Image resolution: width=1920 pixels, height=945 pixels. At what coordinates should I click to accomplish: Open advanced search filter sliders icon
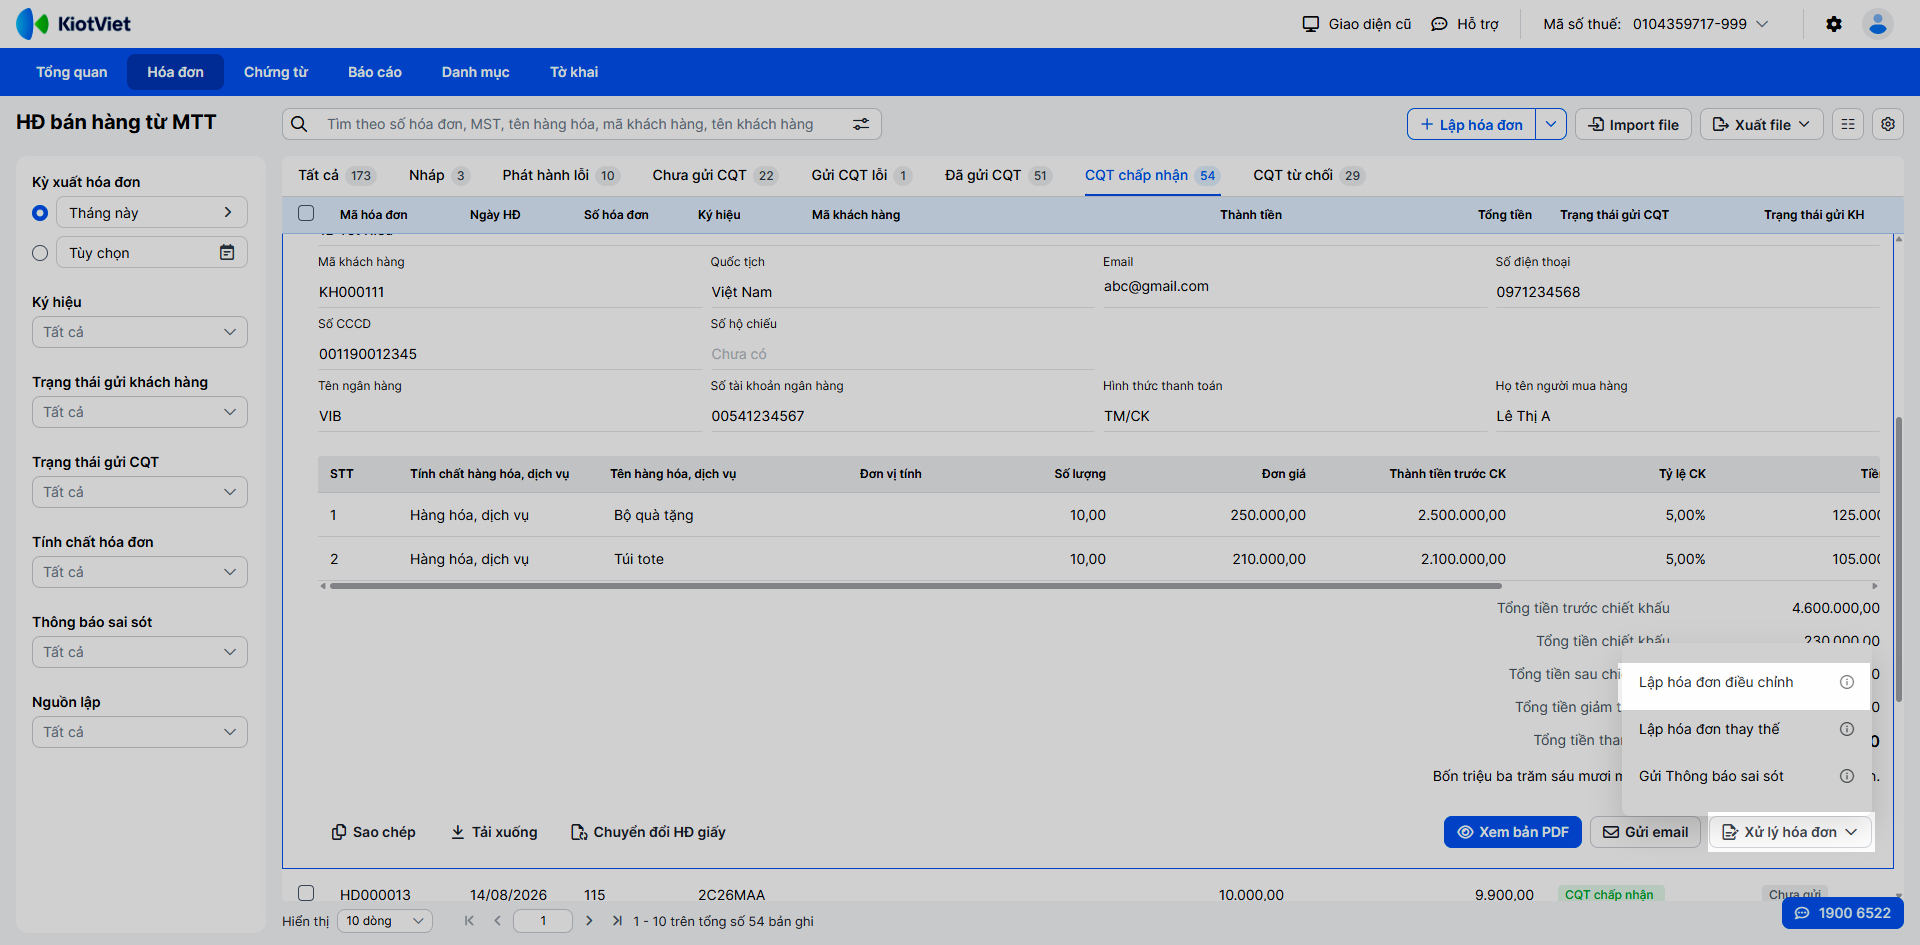tap(861, 124)
